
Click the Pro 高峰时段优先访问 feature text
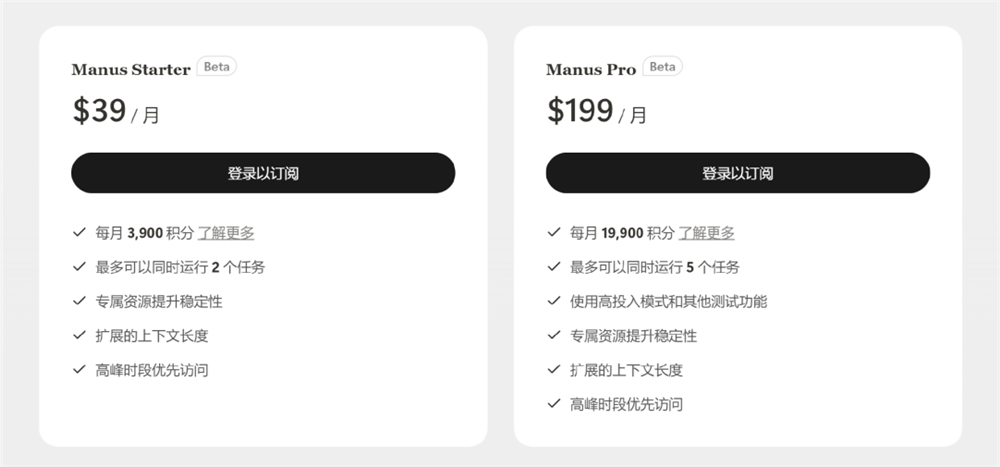pyautogui.click(x=627, y=405)
